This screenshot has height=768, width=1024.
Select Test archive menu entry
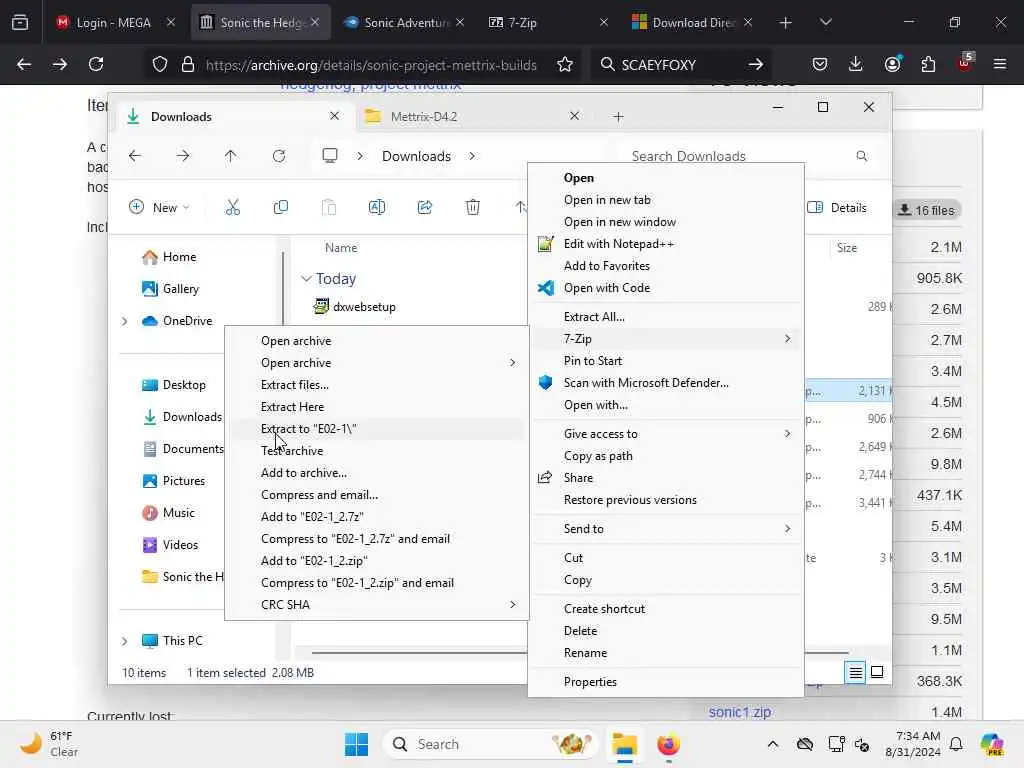click(376, 451)
